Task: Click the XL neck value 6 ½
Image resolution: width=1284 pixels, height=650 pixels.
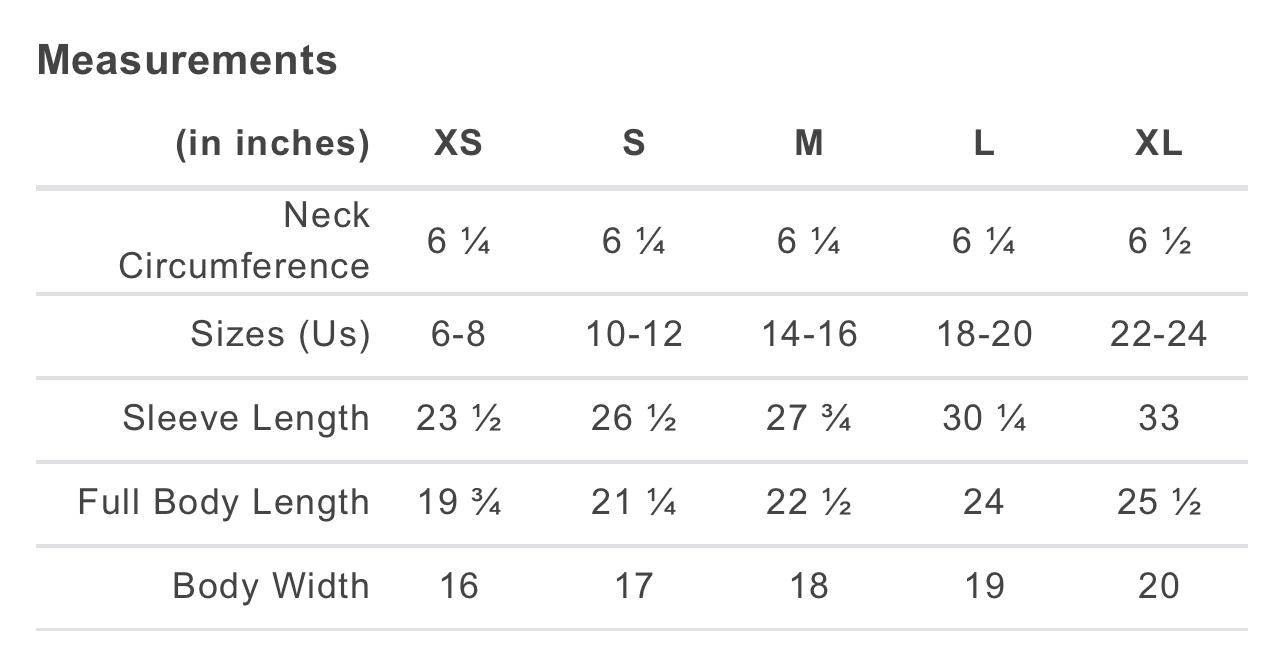Action: 1159,241
